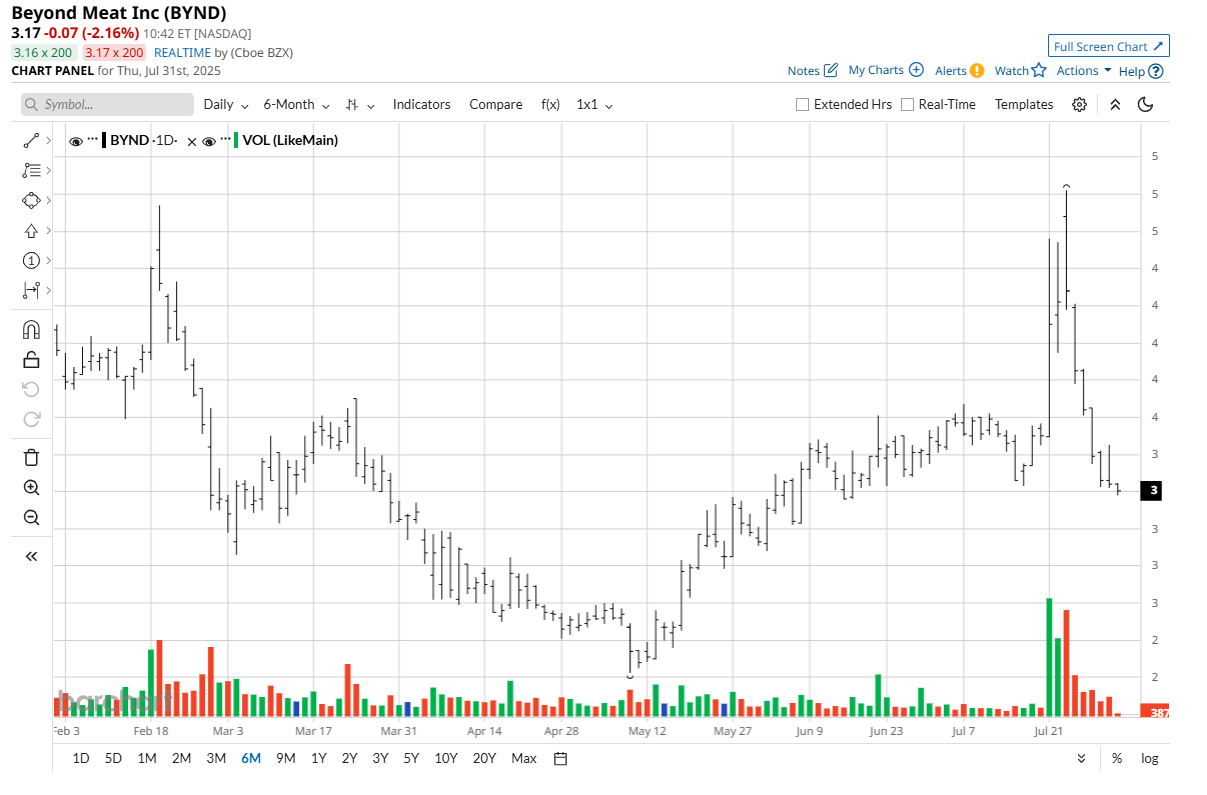Expand the measure tool options
The height and width of the screenshot is (795, 1207).
pyautogui.click(x=47, y=291)
